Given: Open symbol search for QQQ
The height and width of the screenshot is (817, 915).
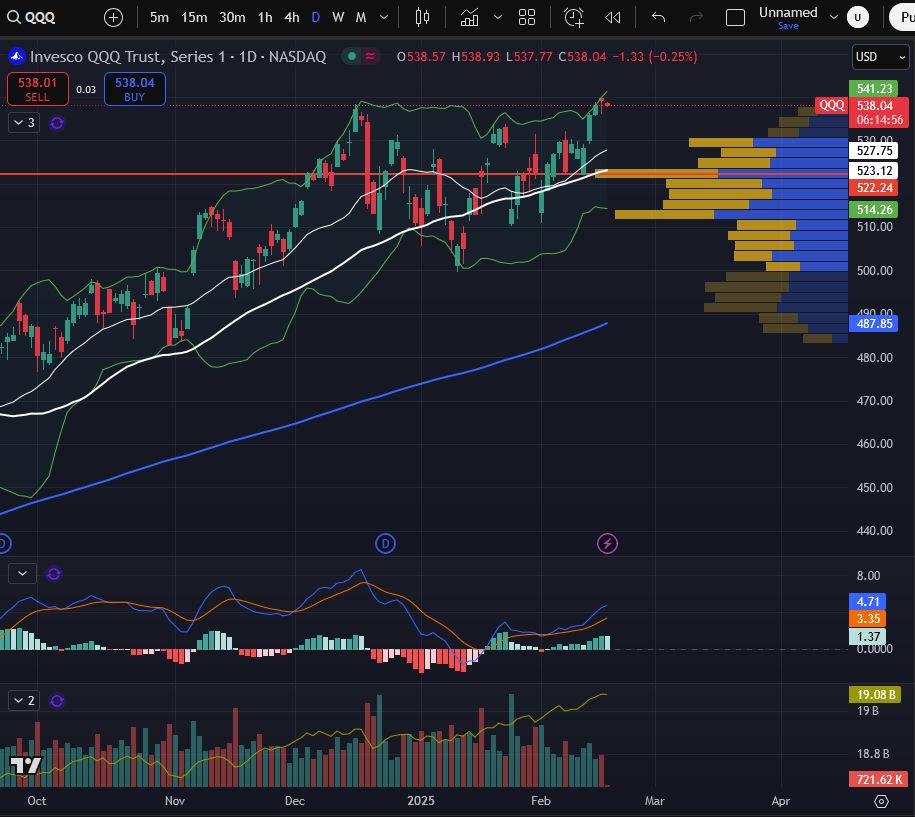Looking at the screenshot, I should coord(32,18).
